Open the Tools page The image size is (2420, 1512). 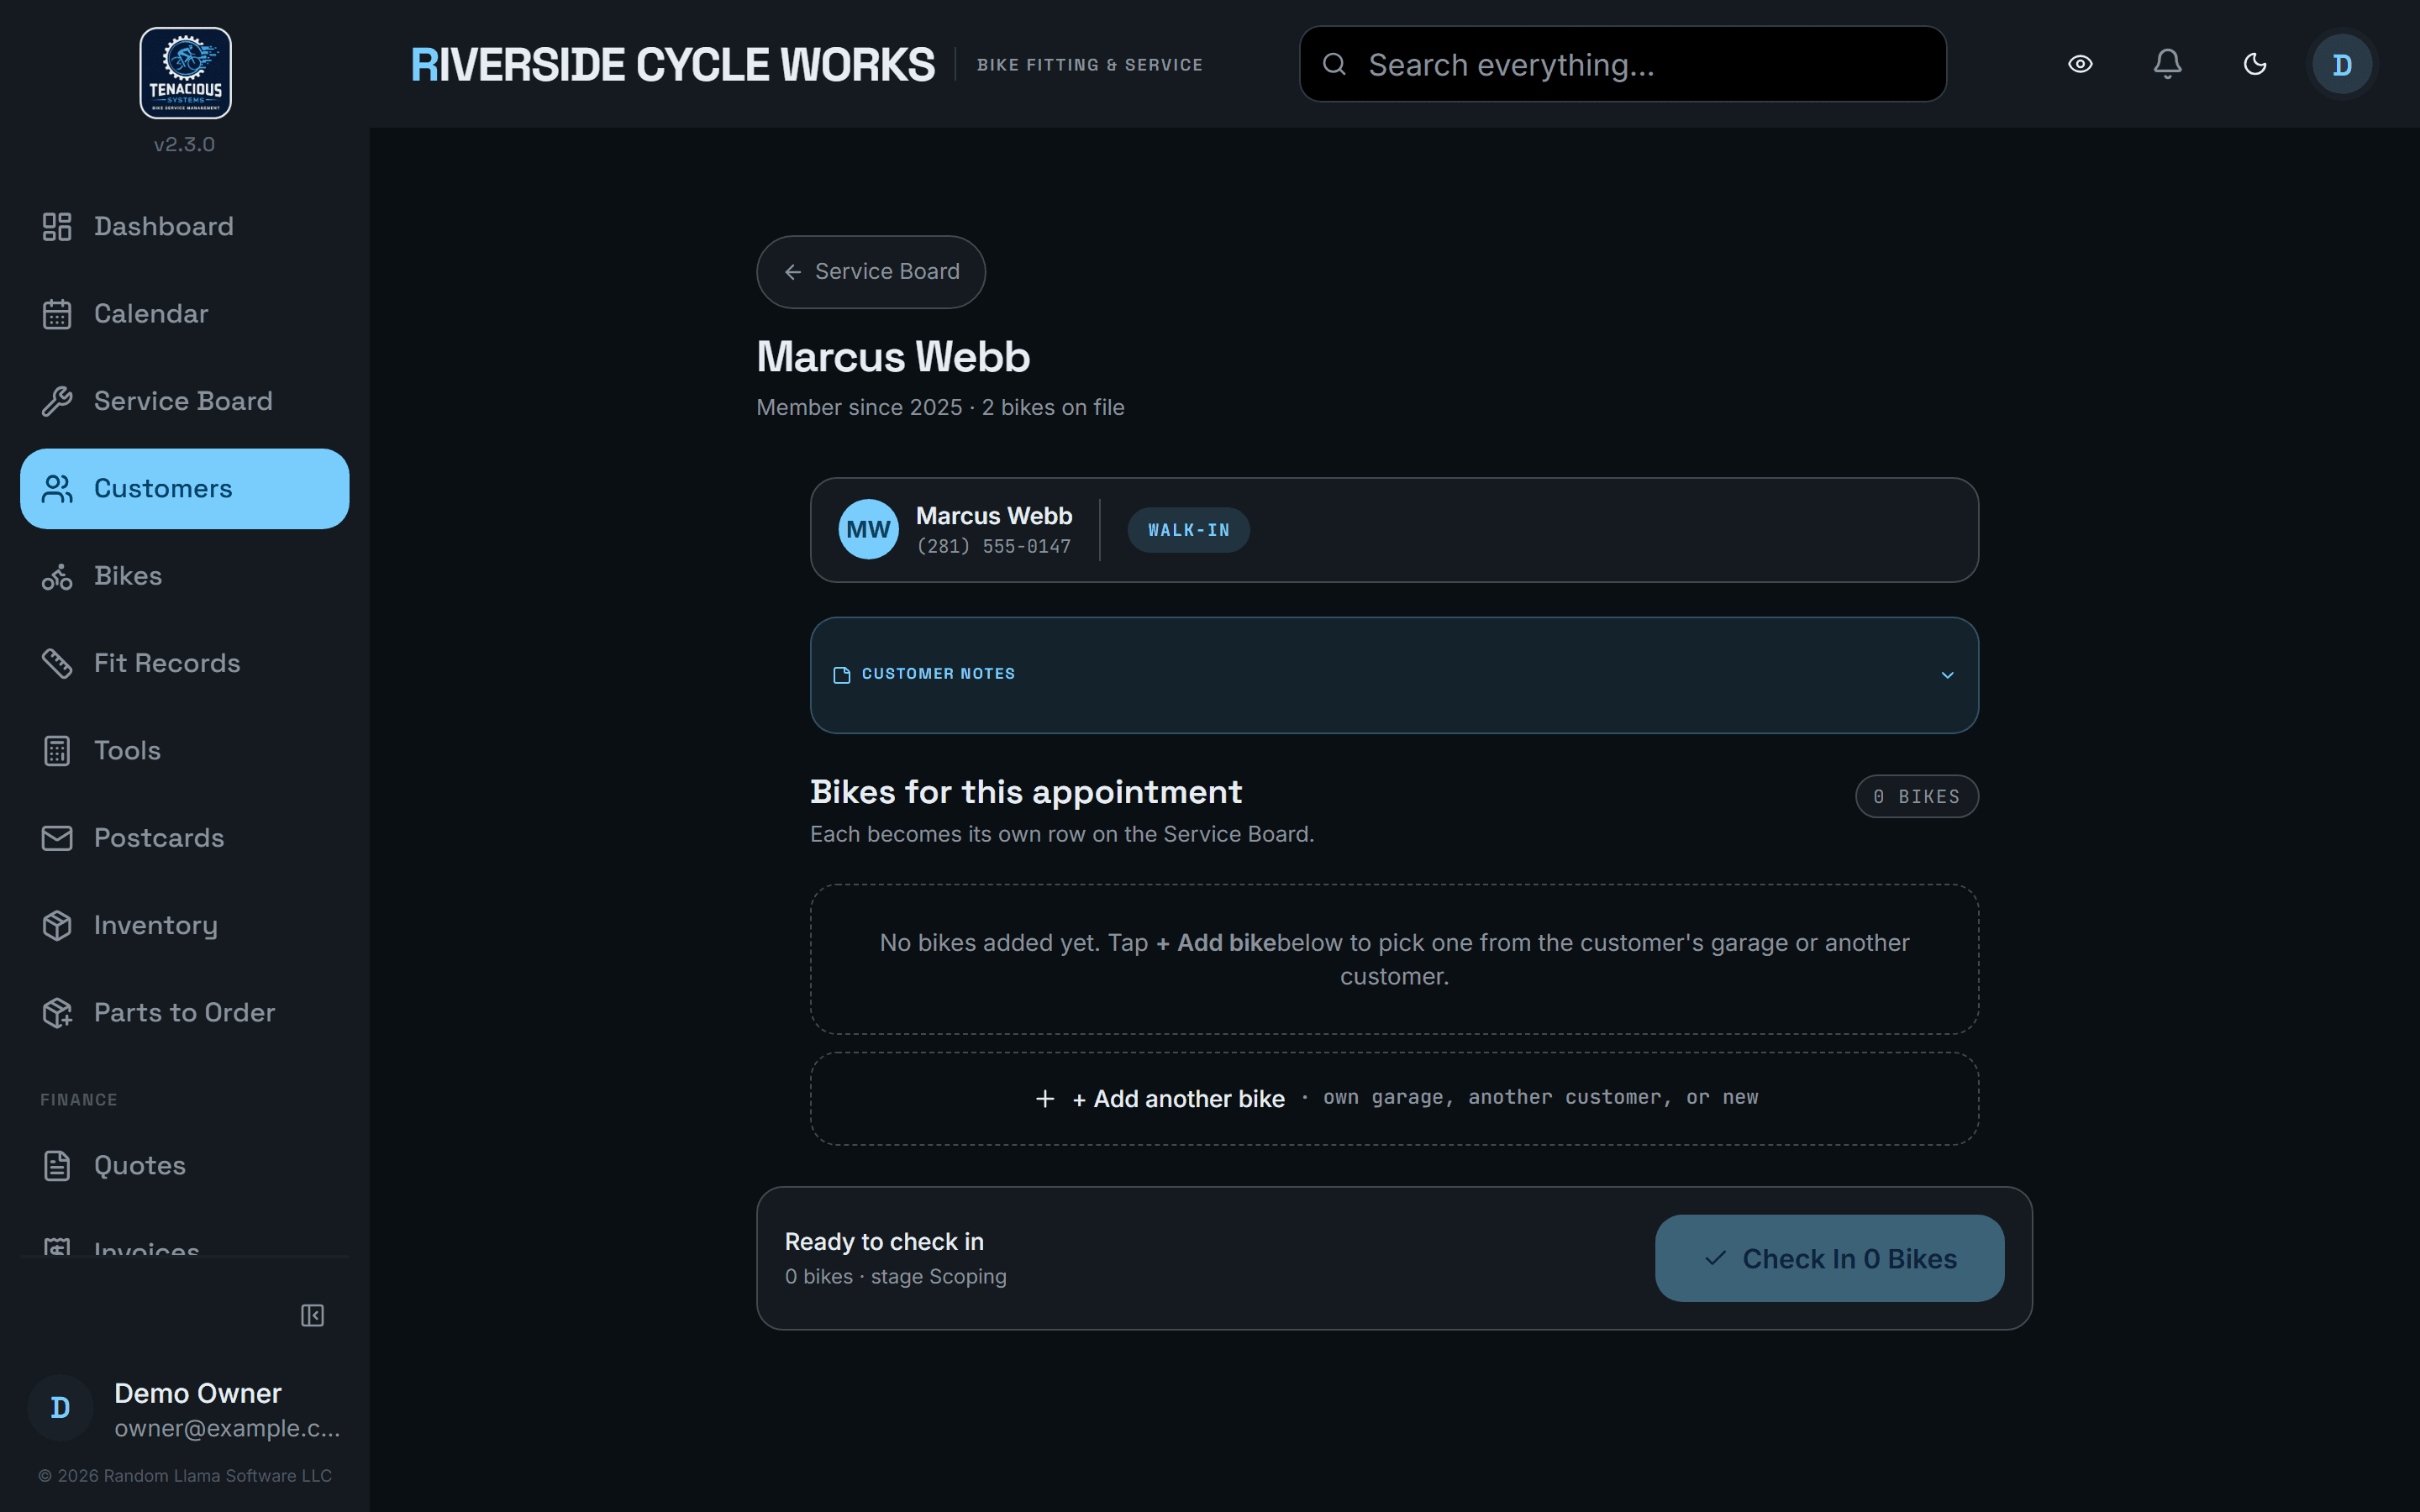[x=185, y=751]
